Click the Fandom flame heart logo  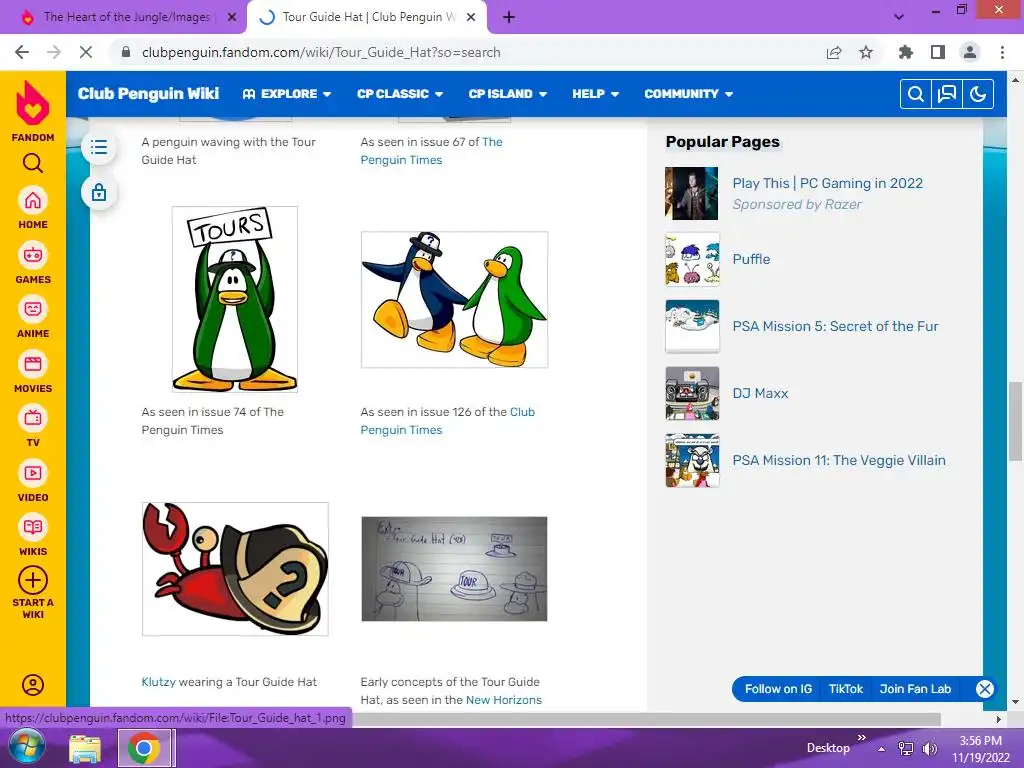coord(33,103)
